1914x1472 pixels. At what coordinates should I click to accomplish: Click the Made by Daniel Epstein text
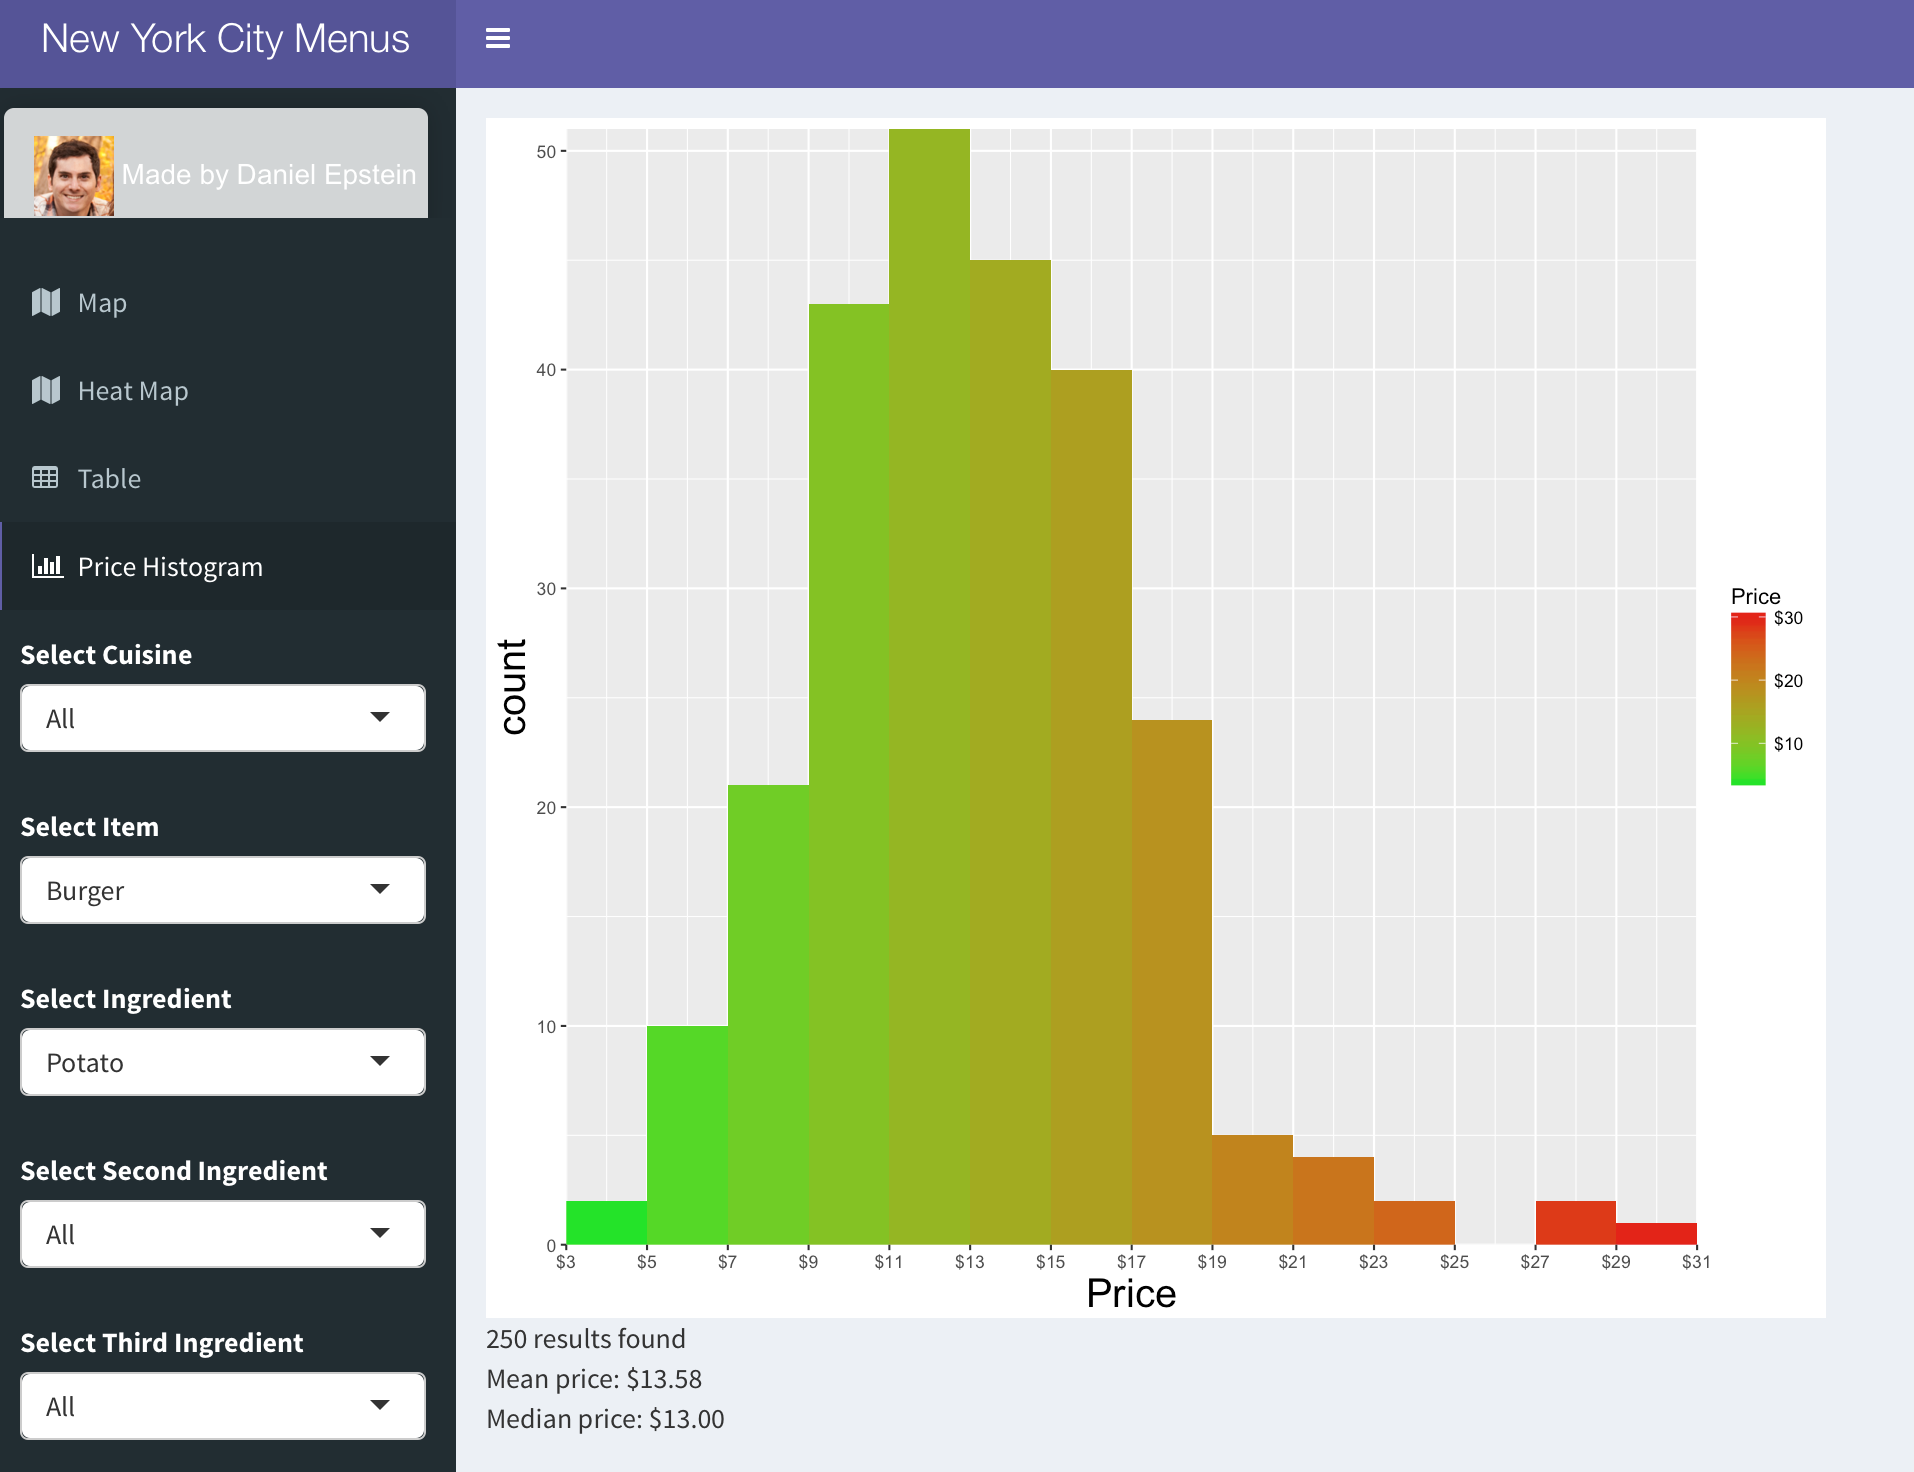(268, 175)
